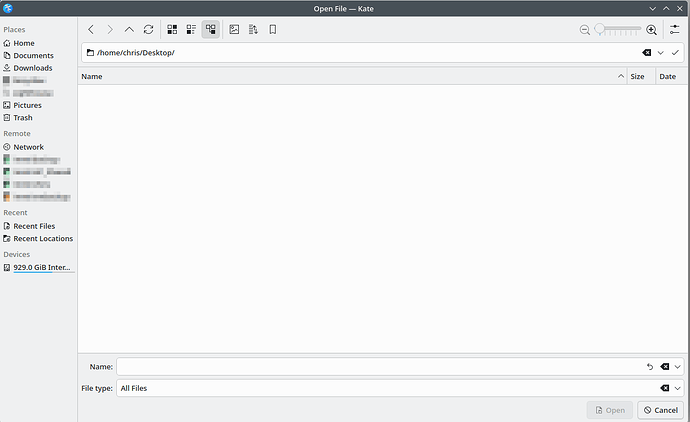The image size is (690, 422).
Task: Switch to compact list view
Action: point(191,30)
